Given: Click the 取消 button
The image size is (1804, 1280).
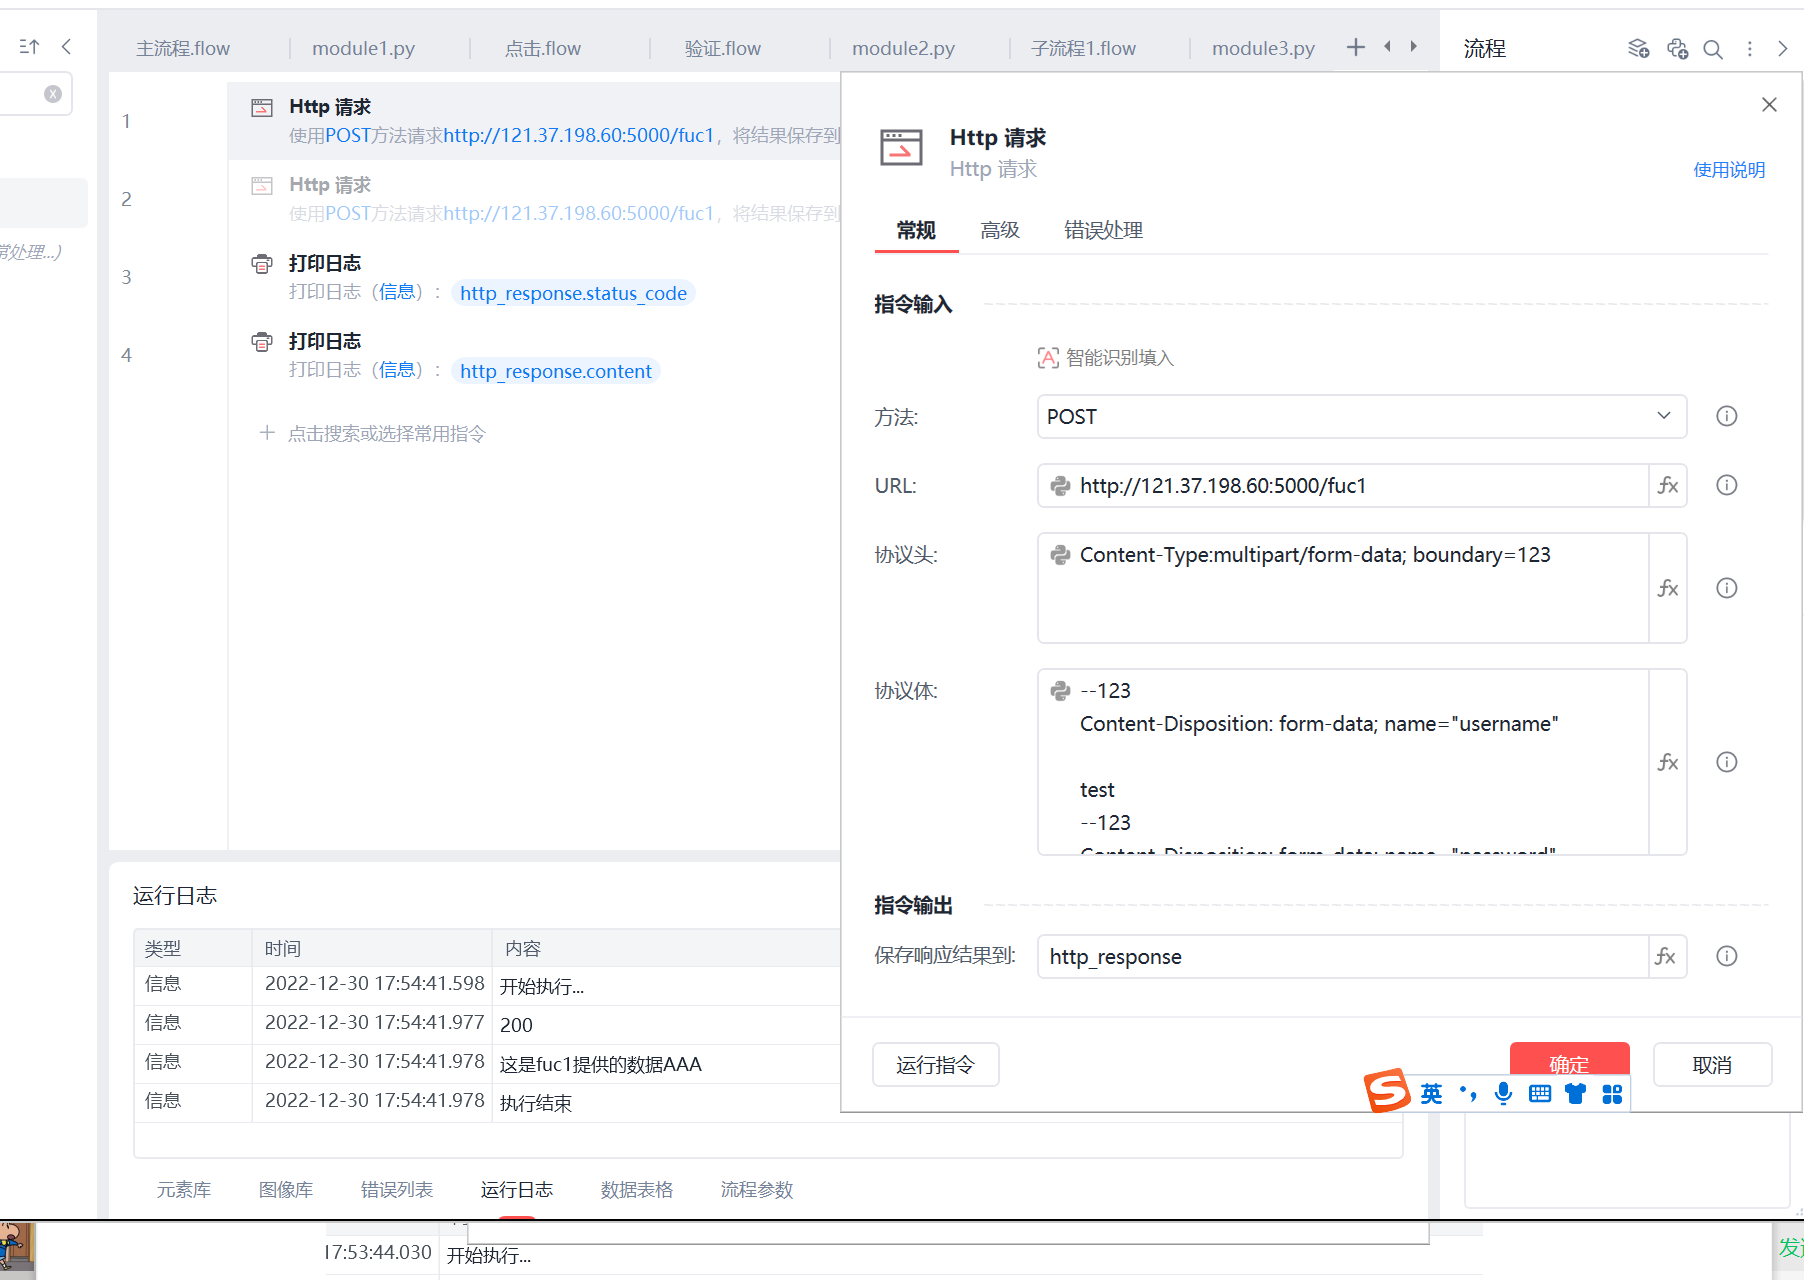Looking at the screenshot, I should point(1711,1065).
